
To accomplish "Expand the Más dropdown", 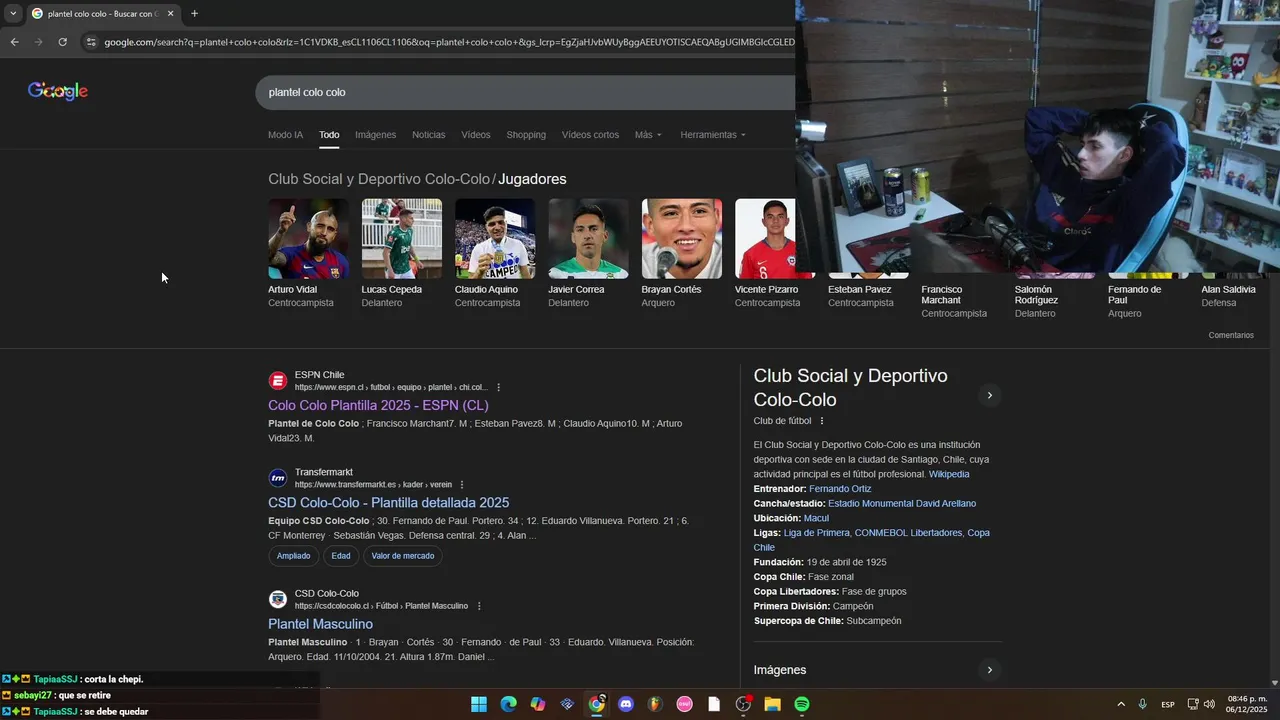I will point(648,135).
